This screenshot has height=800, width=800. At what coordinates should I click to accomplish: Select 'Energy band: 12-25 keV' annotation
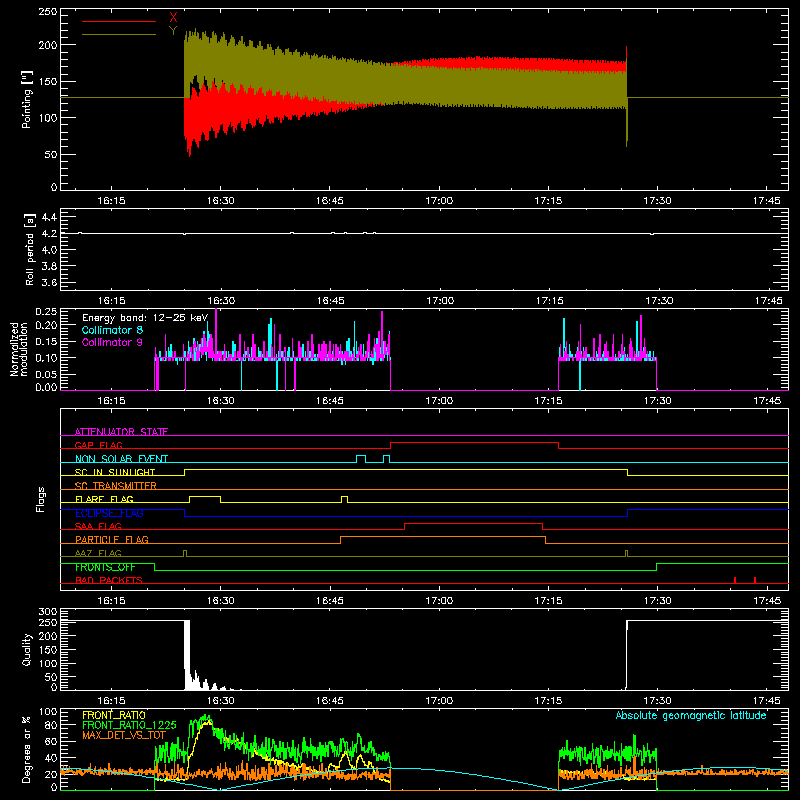tap(145, 318)
